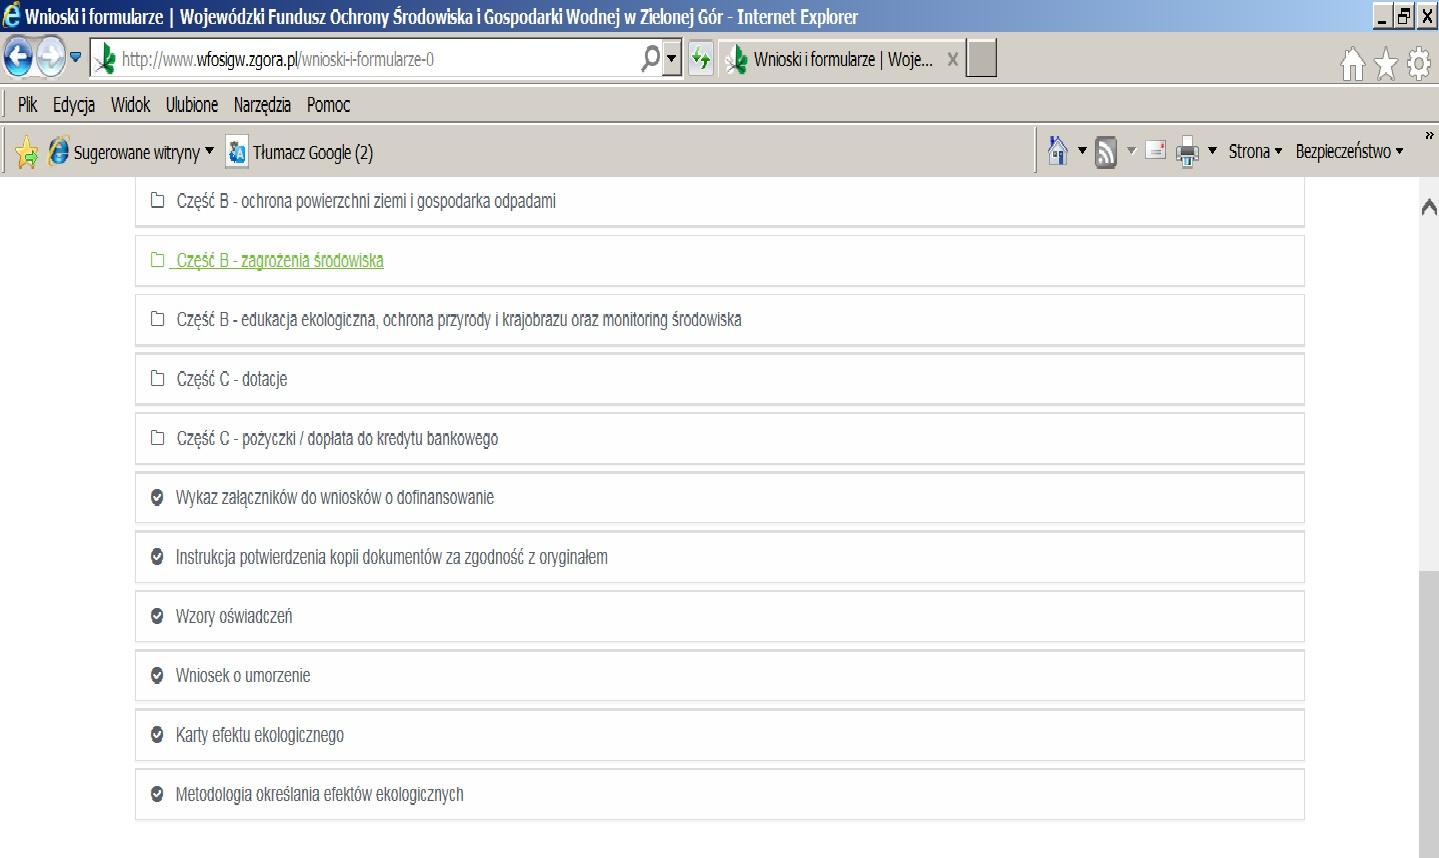Open Print options dropdown arrow
Screen dimensions: 1439x858
1212,151
